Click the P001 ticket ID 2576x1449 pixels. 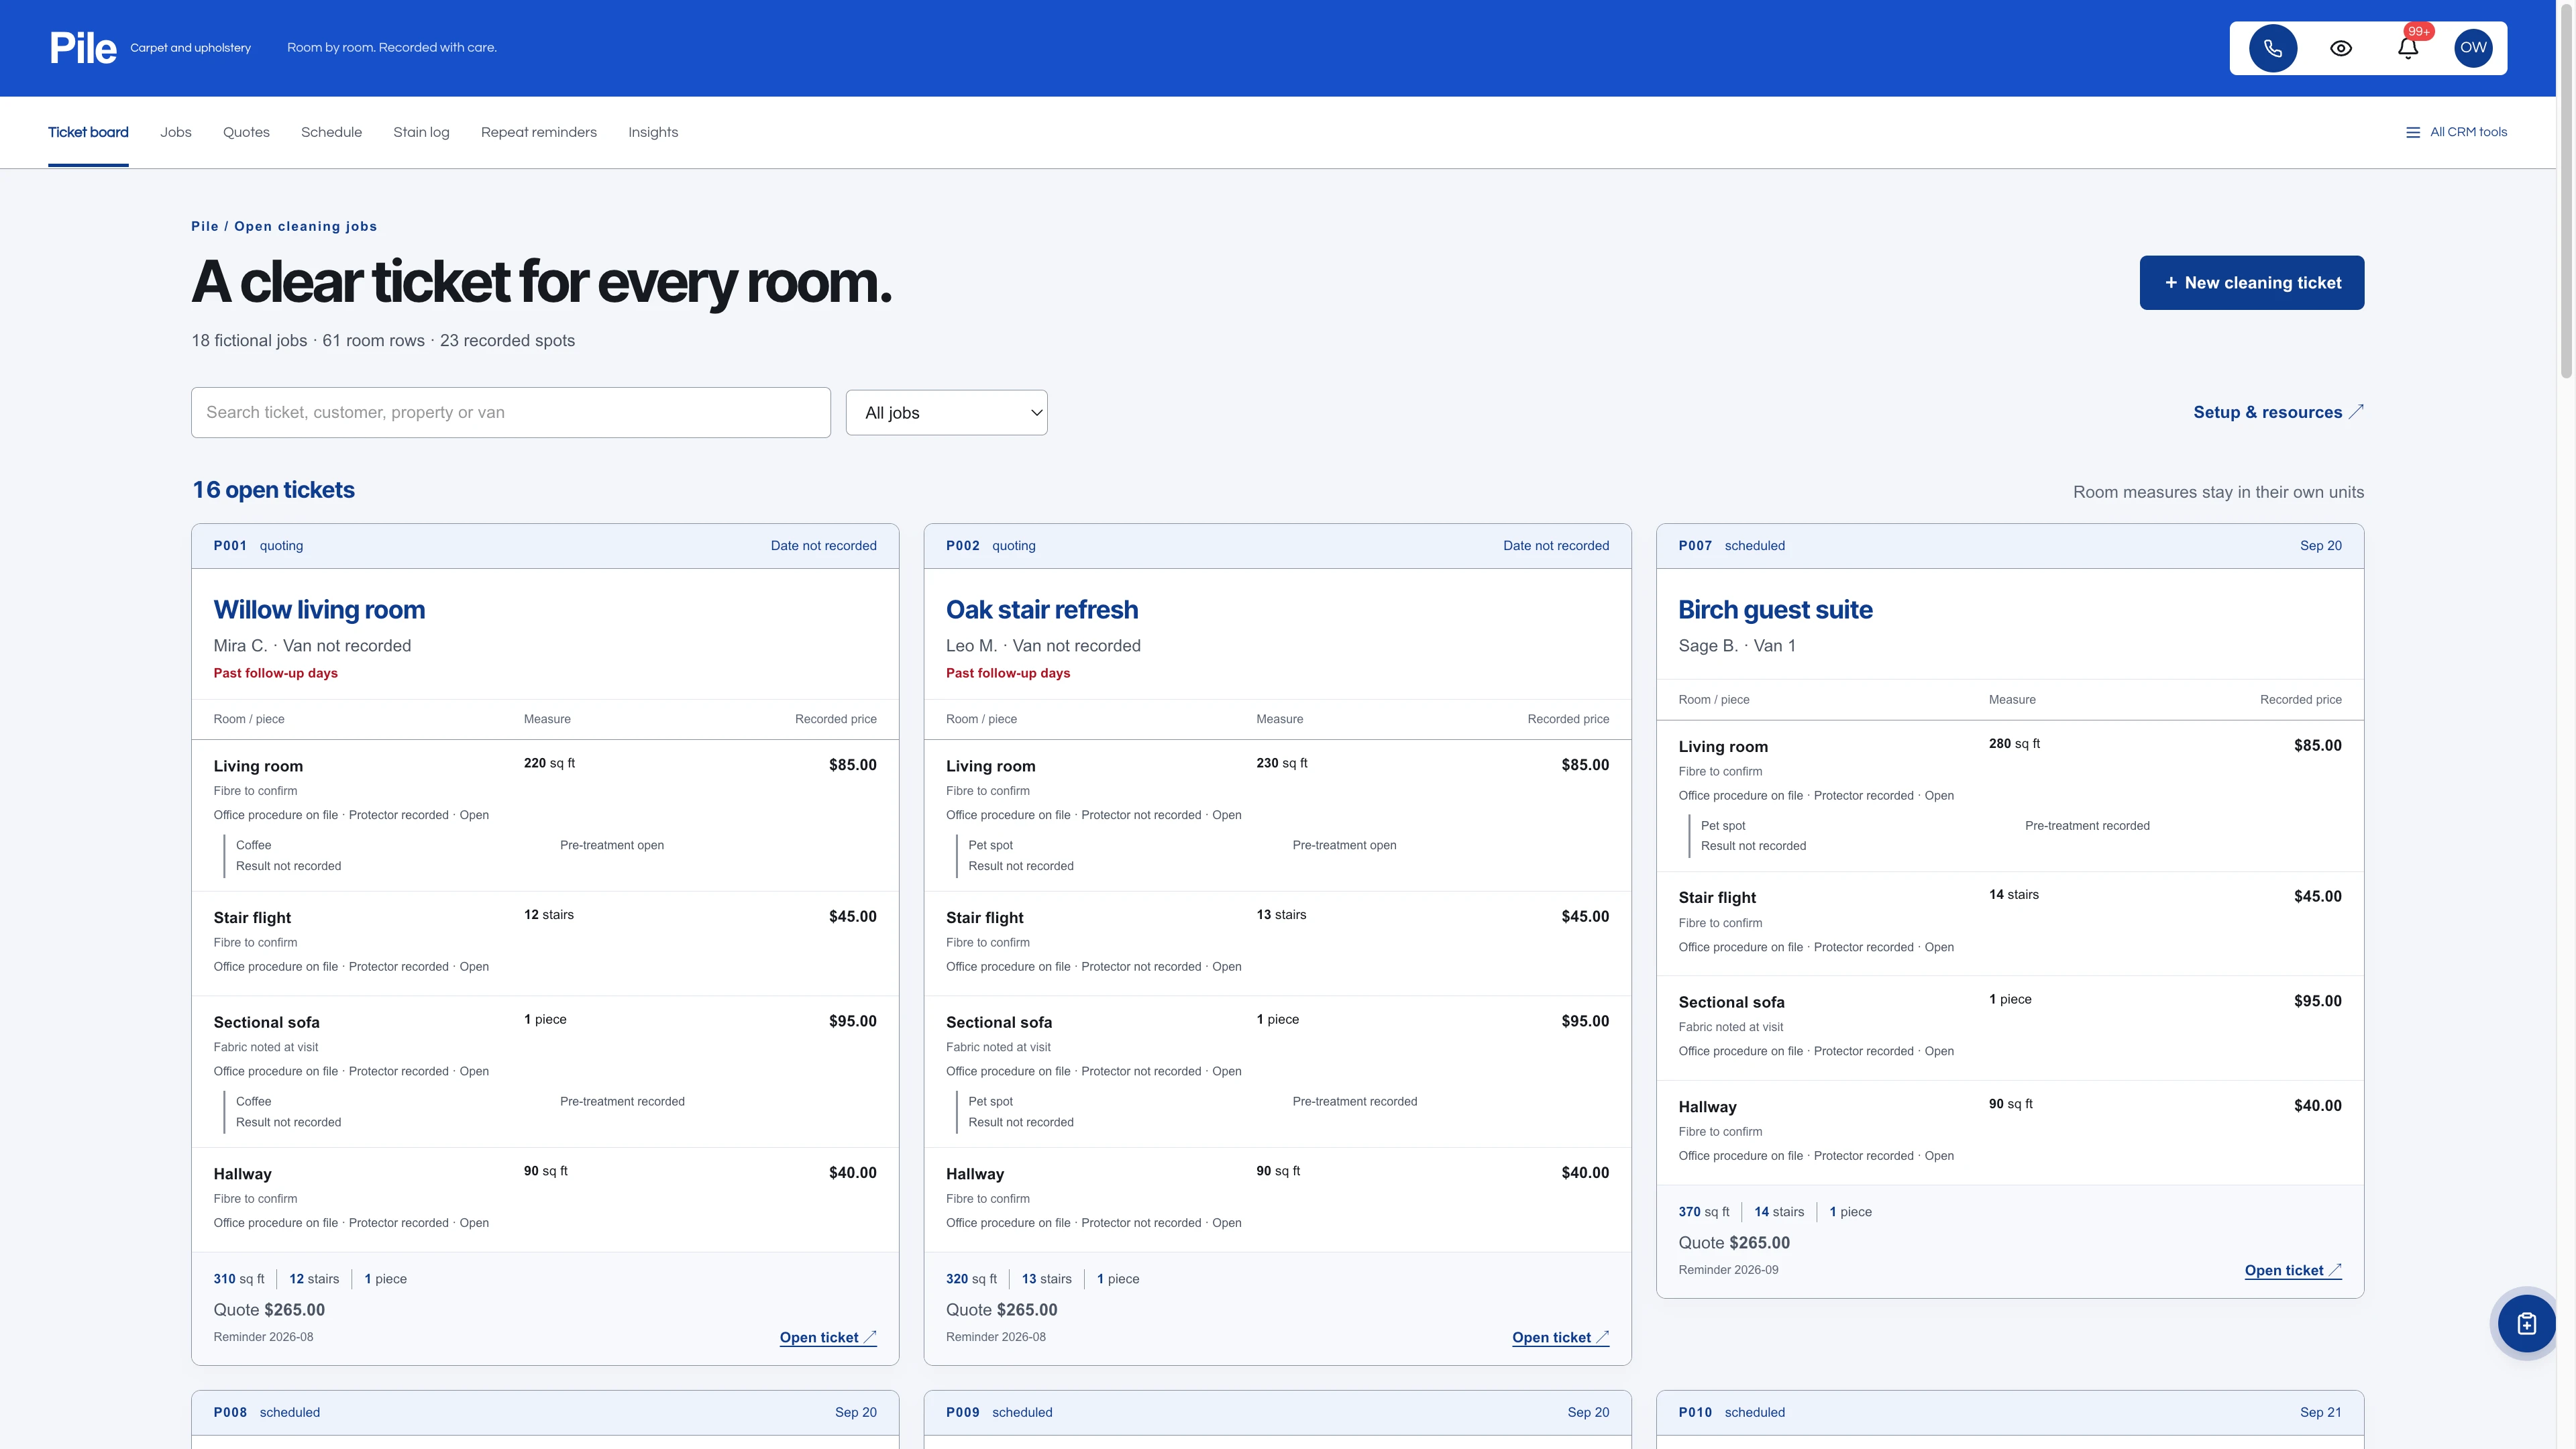230,546
